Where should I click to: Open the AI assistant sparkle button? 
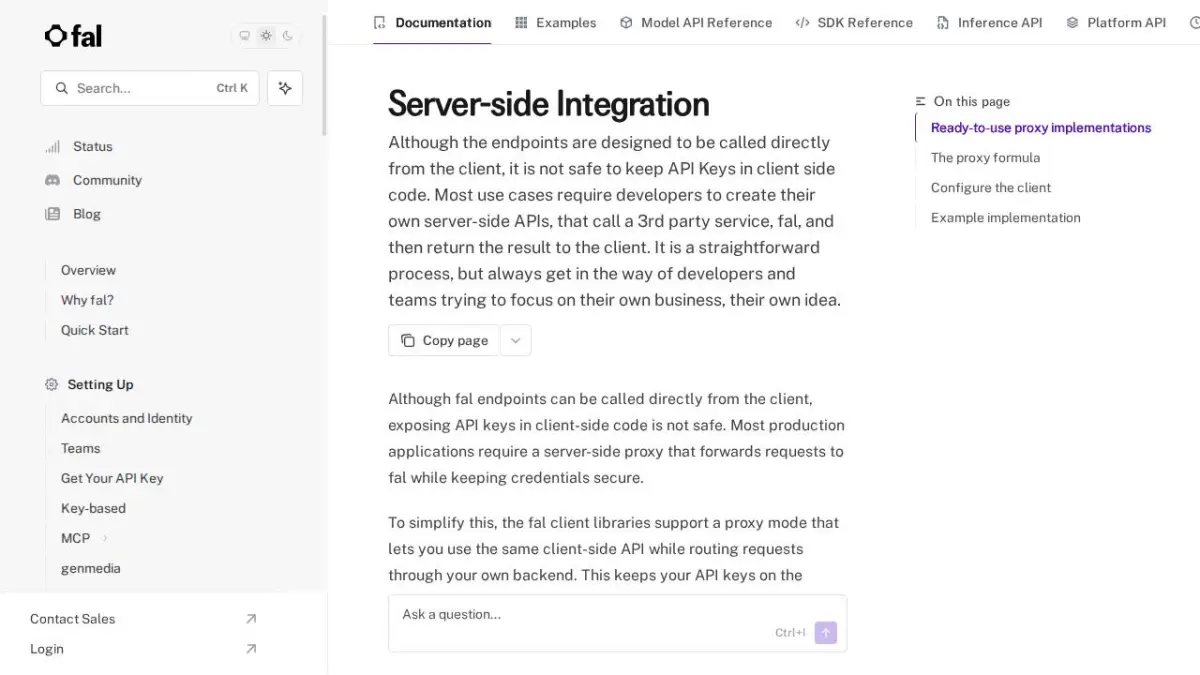coord(285,88)
